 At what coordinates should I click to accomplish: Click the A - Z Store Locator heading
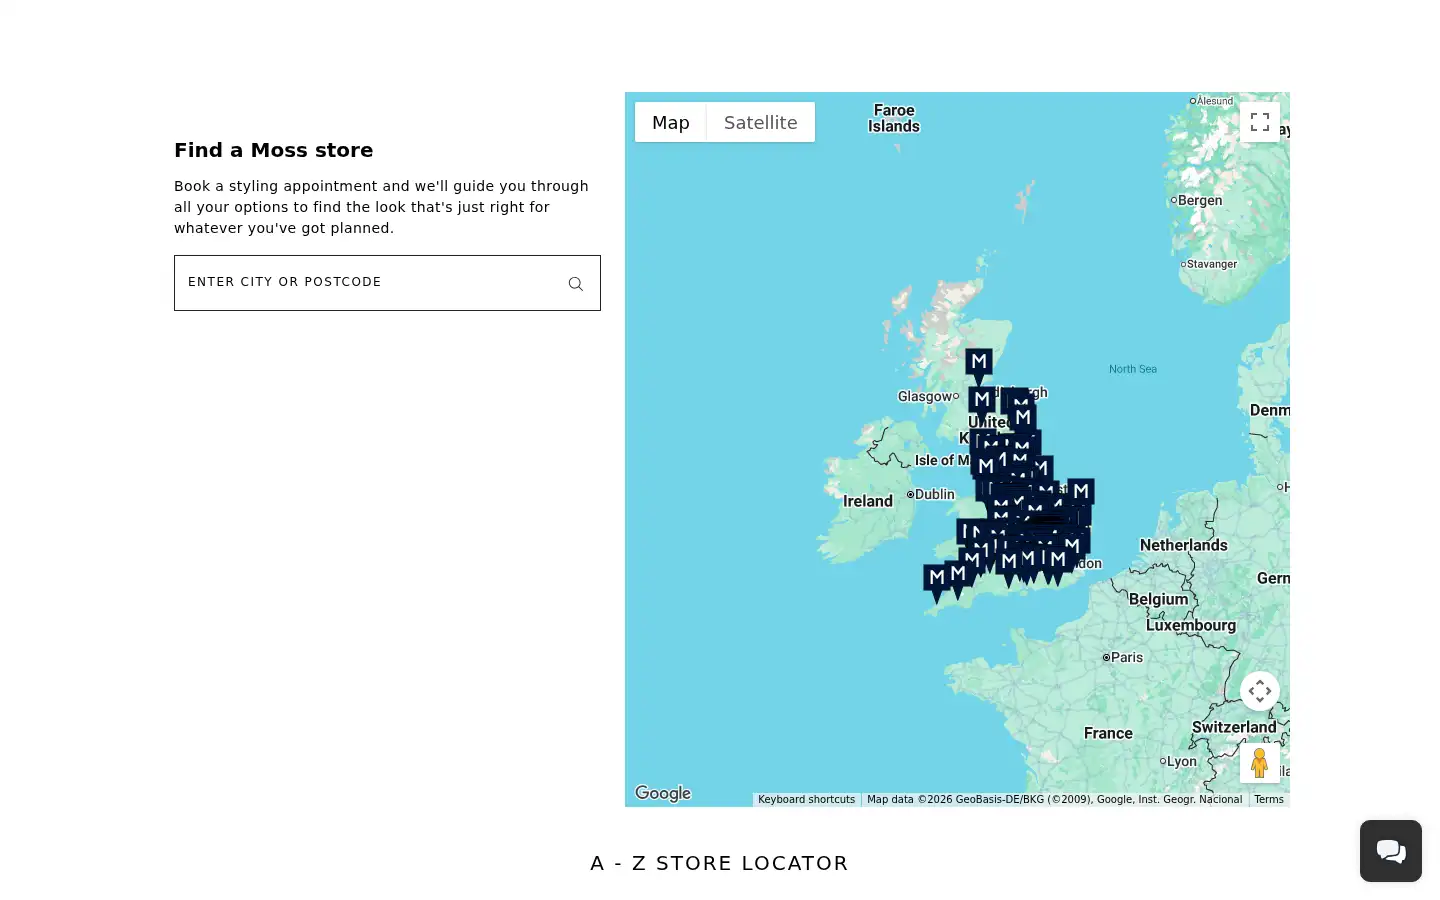tap(719, 863)
